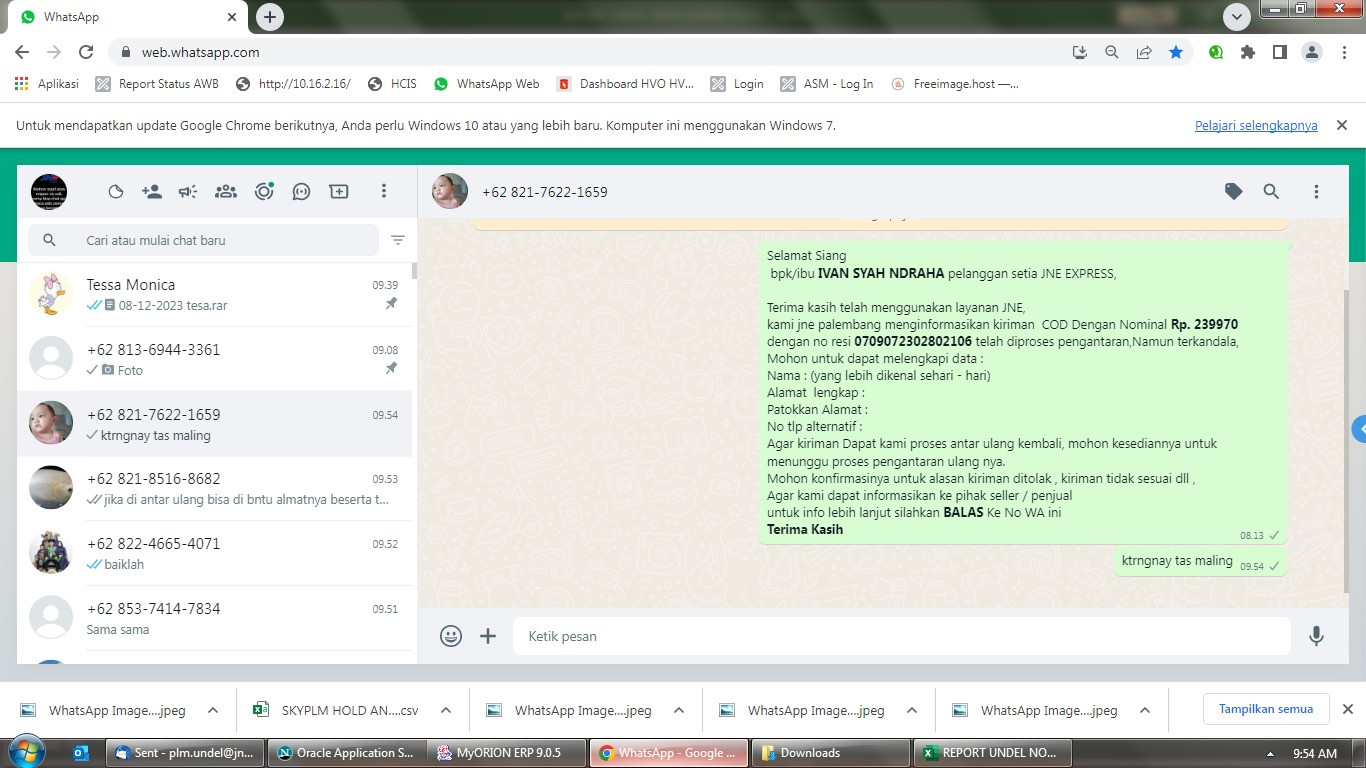Open chat with +62 813-6944-3361
This screenshot has width=1366, height=768.
click(215, 359)
